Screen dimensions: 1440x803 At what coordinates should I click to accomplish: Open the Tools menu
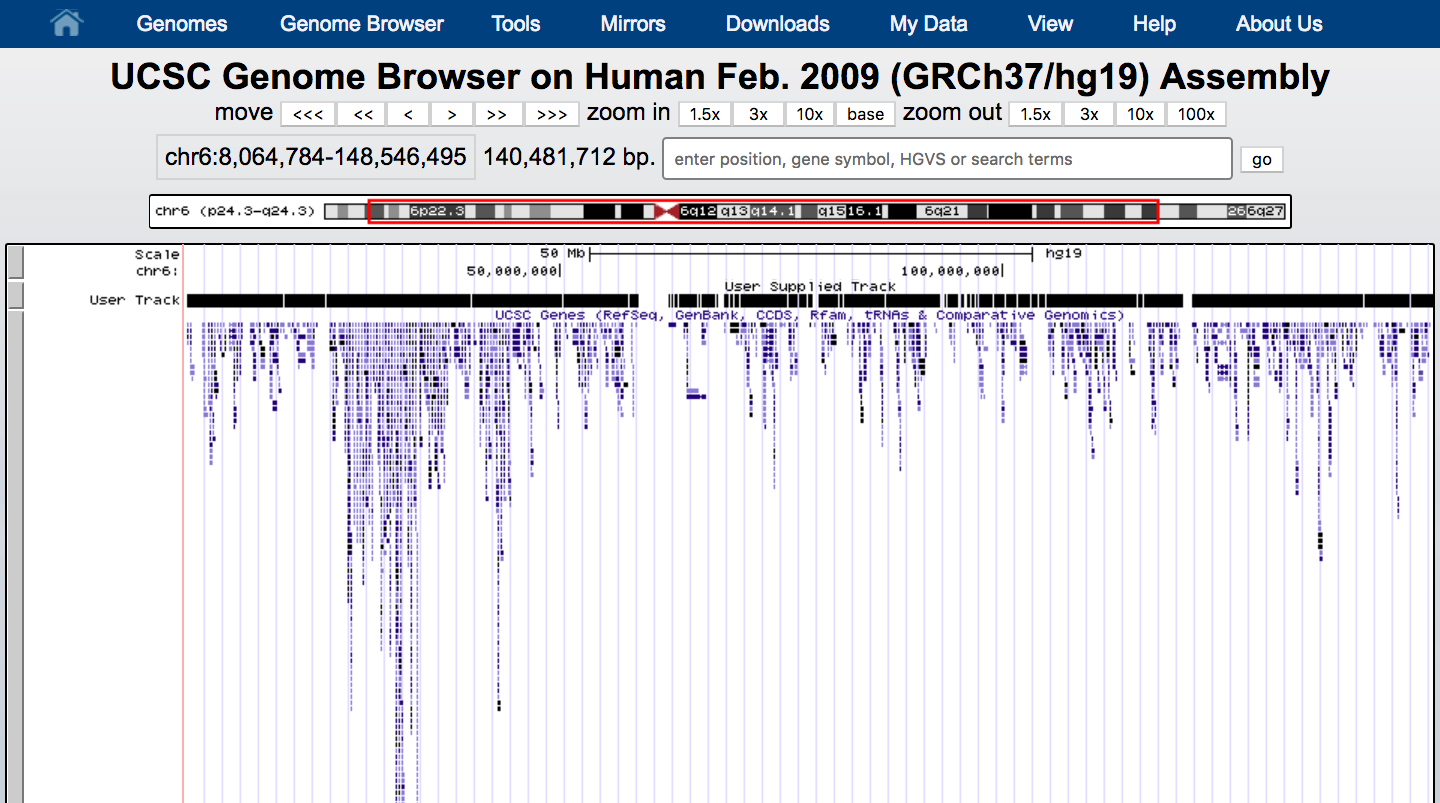516,24
